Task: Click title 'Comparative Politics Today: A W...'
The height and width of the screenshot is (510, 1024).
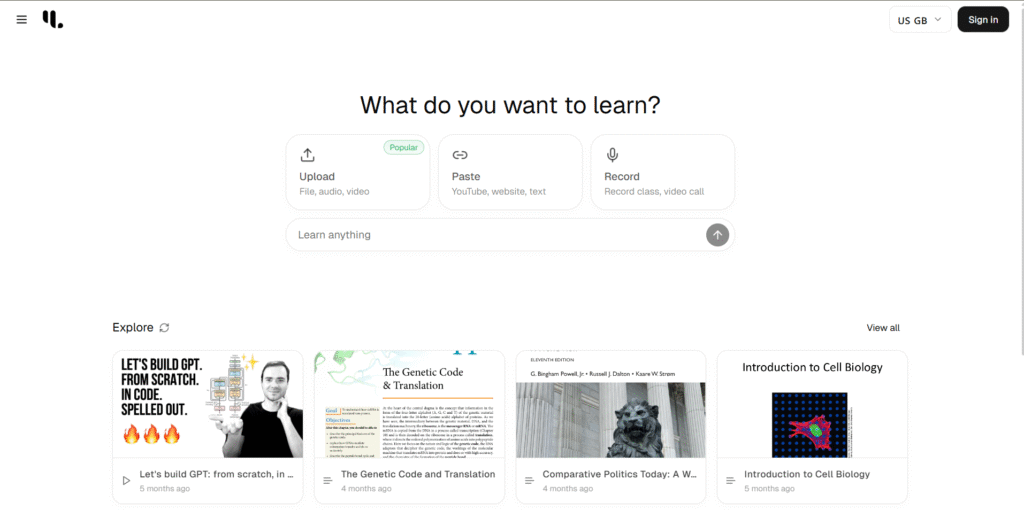Action: click(x=620, y=475)
